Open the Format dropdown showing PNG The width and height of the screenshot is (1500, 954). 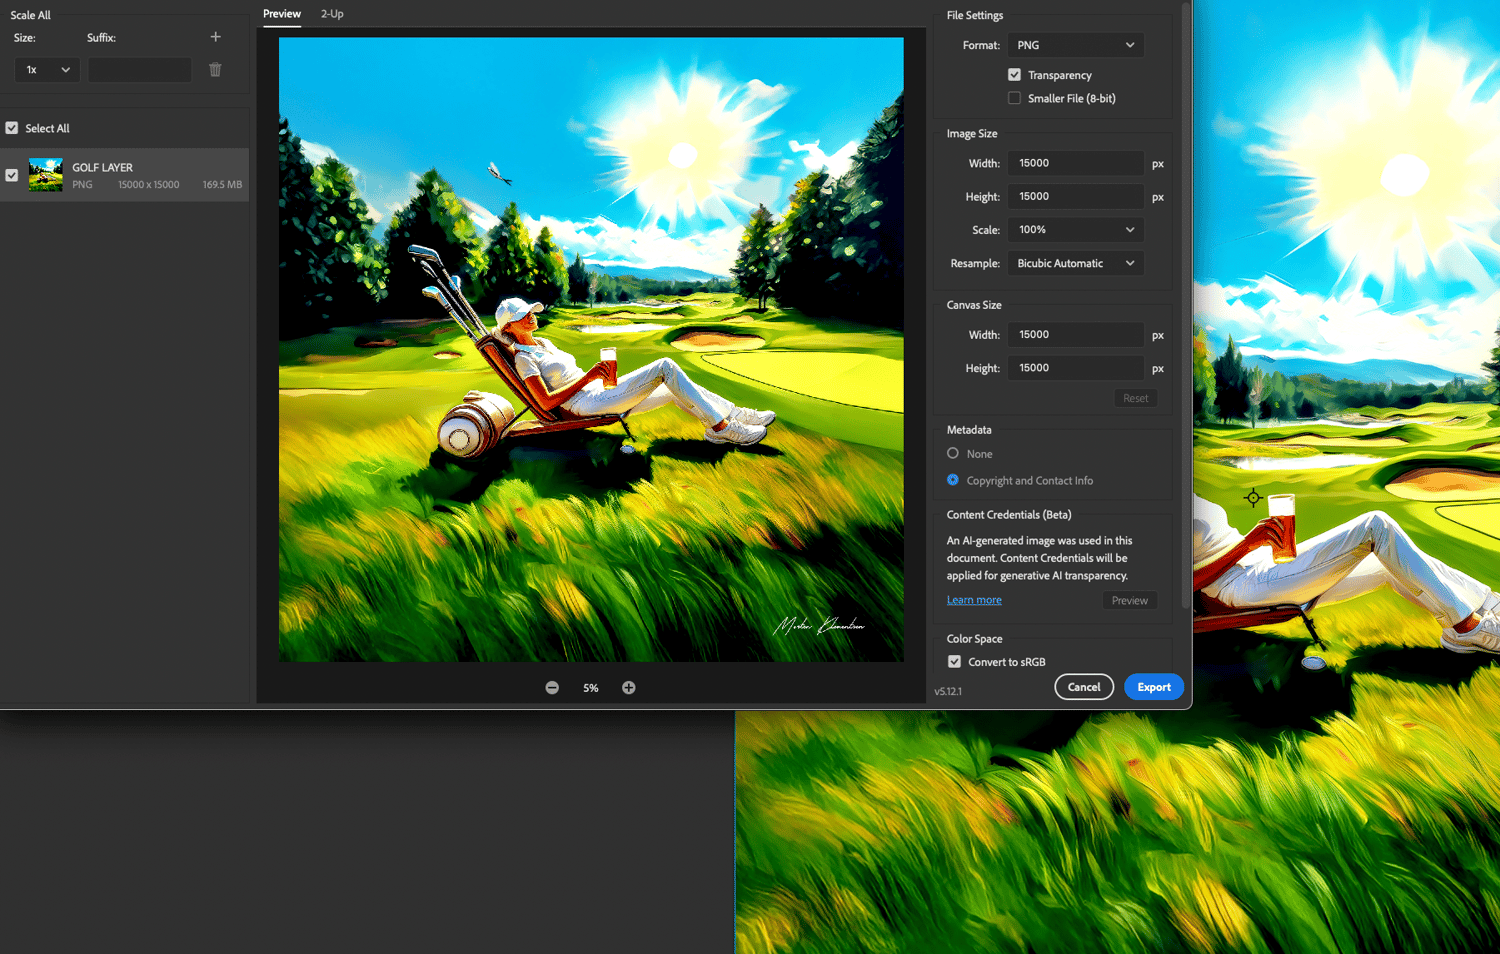1076,45
